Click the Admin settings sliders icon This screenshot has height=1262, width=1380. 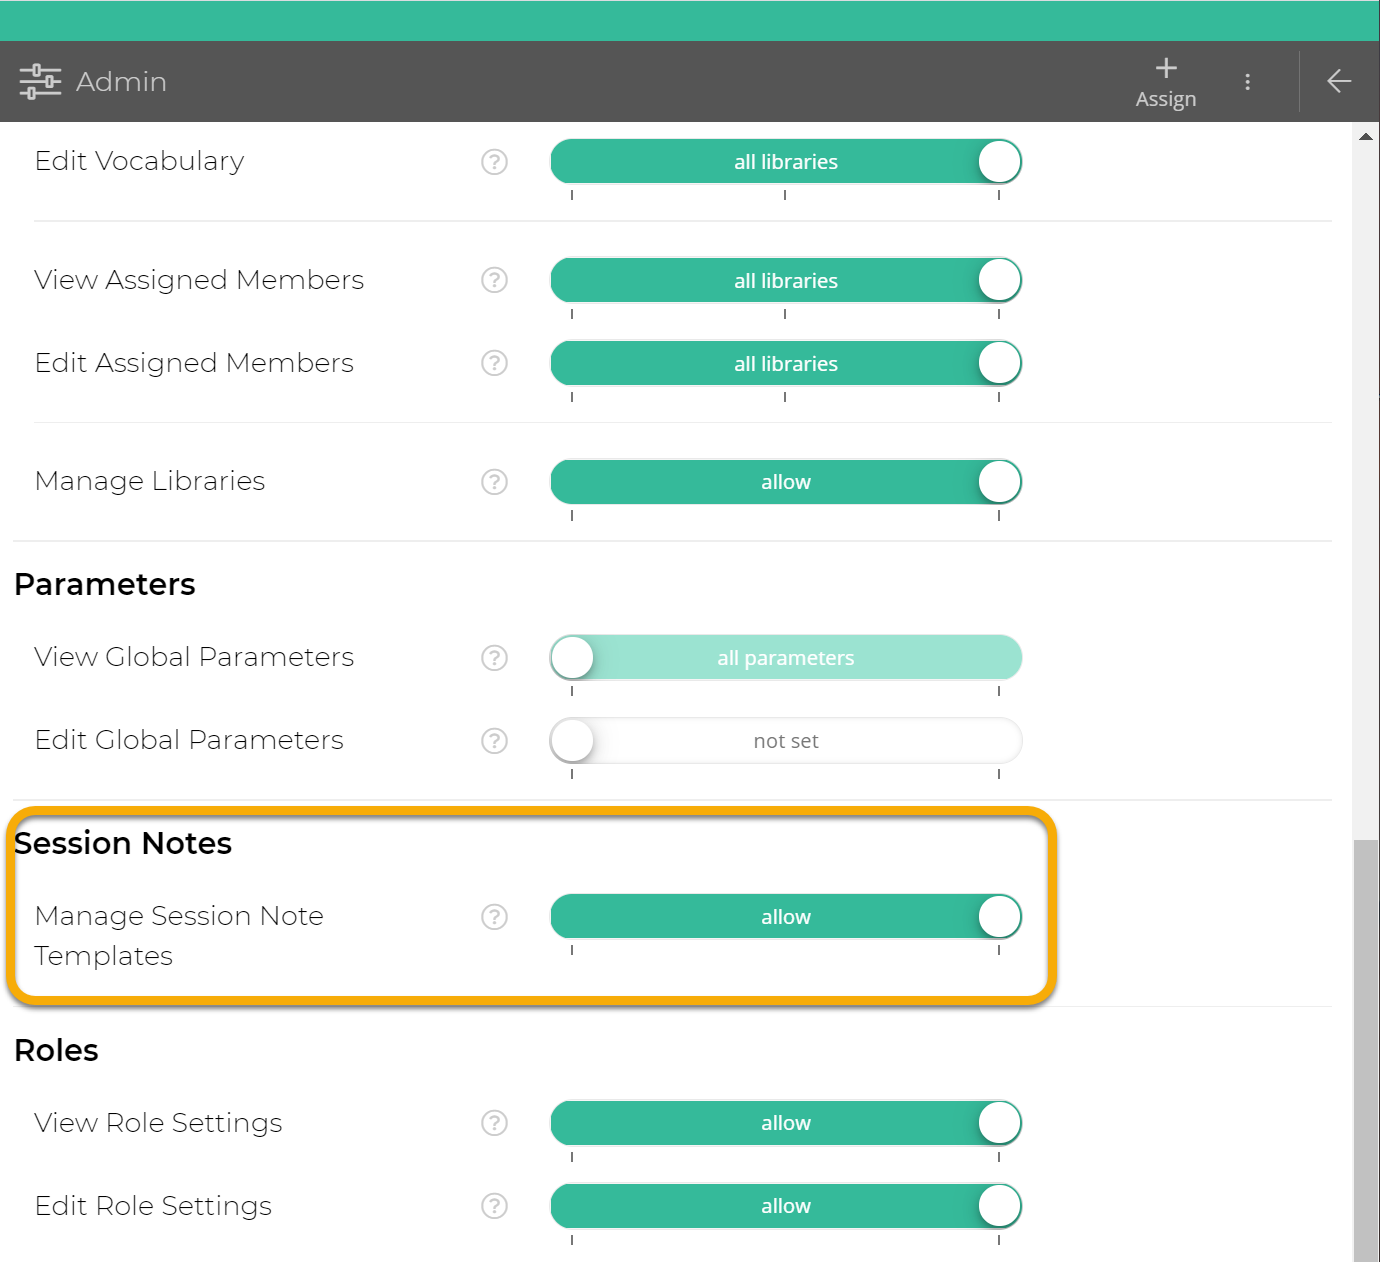click(40, 82)
